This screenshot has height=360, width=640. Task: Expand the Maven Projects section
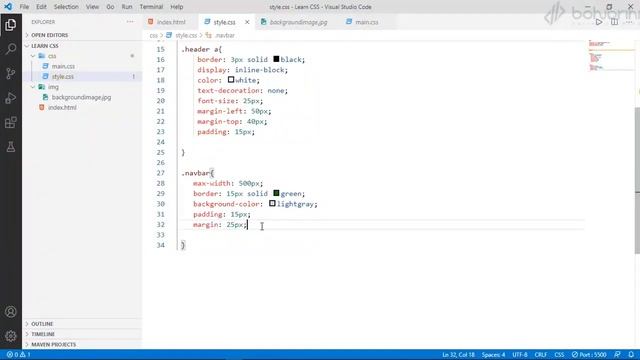coord(53,344)
